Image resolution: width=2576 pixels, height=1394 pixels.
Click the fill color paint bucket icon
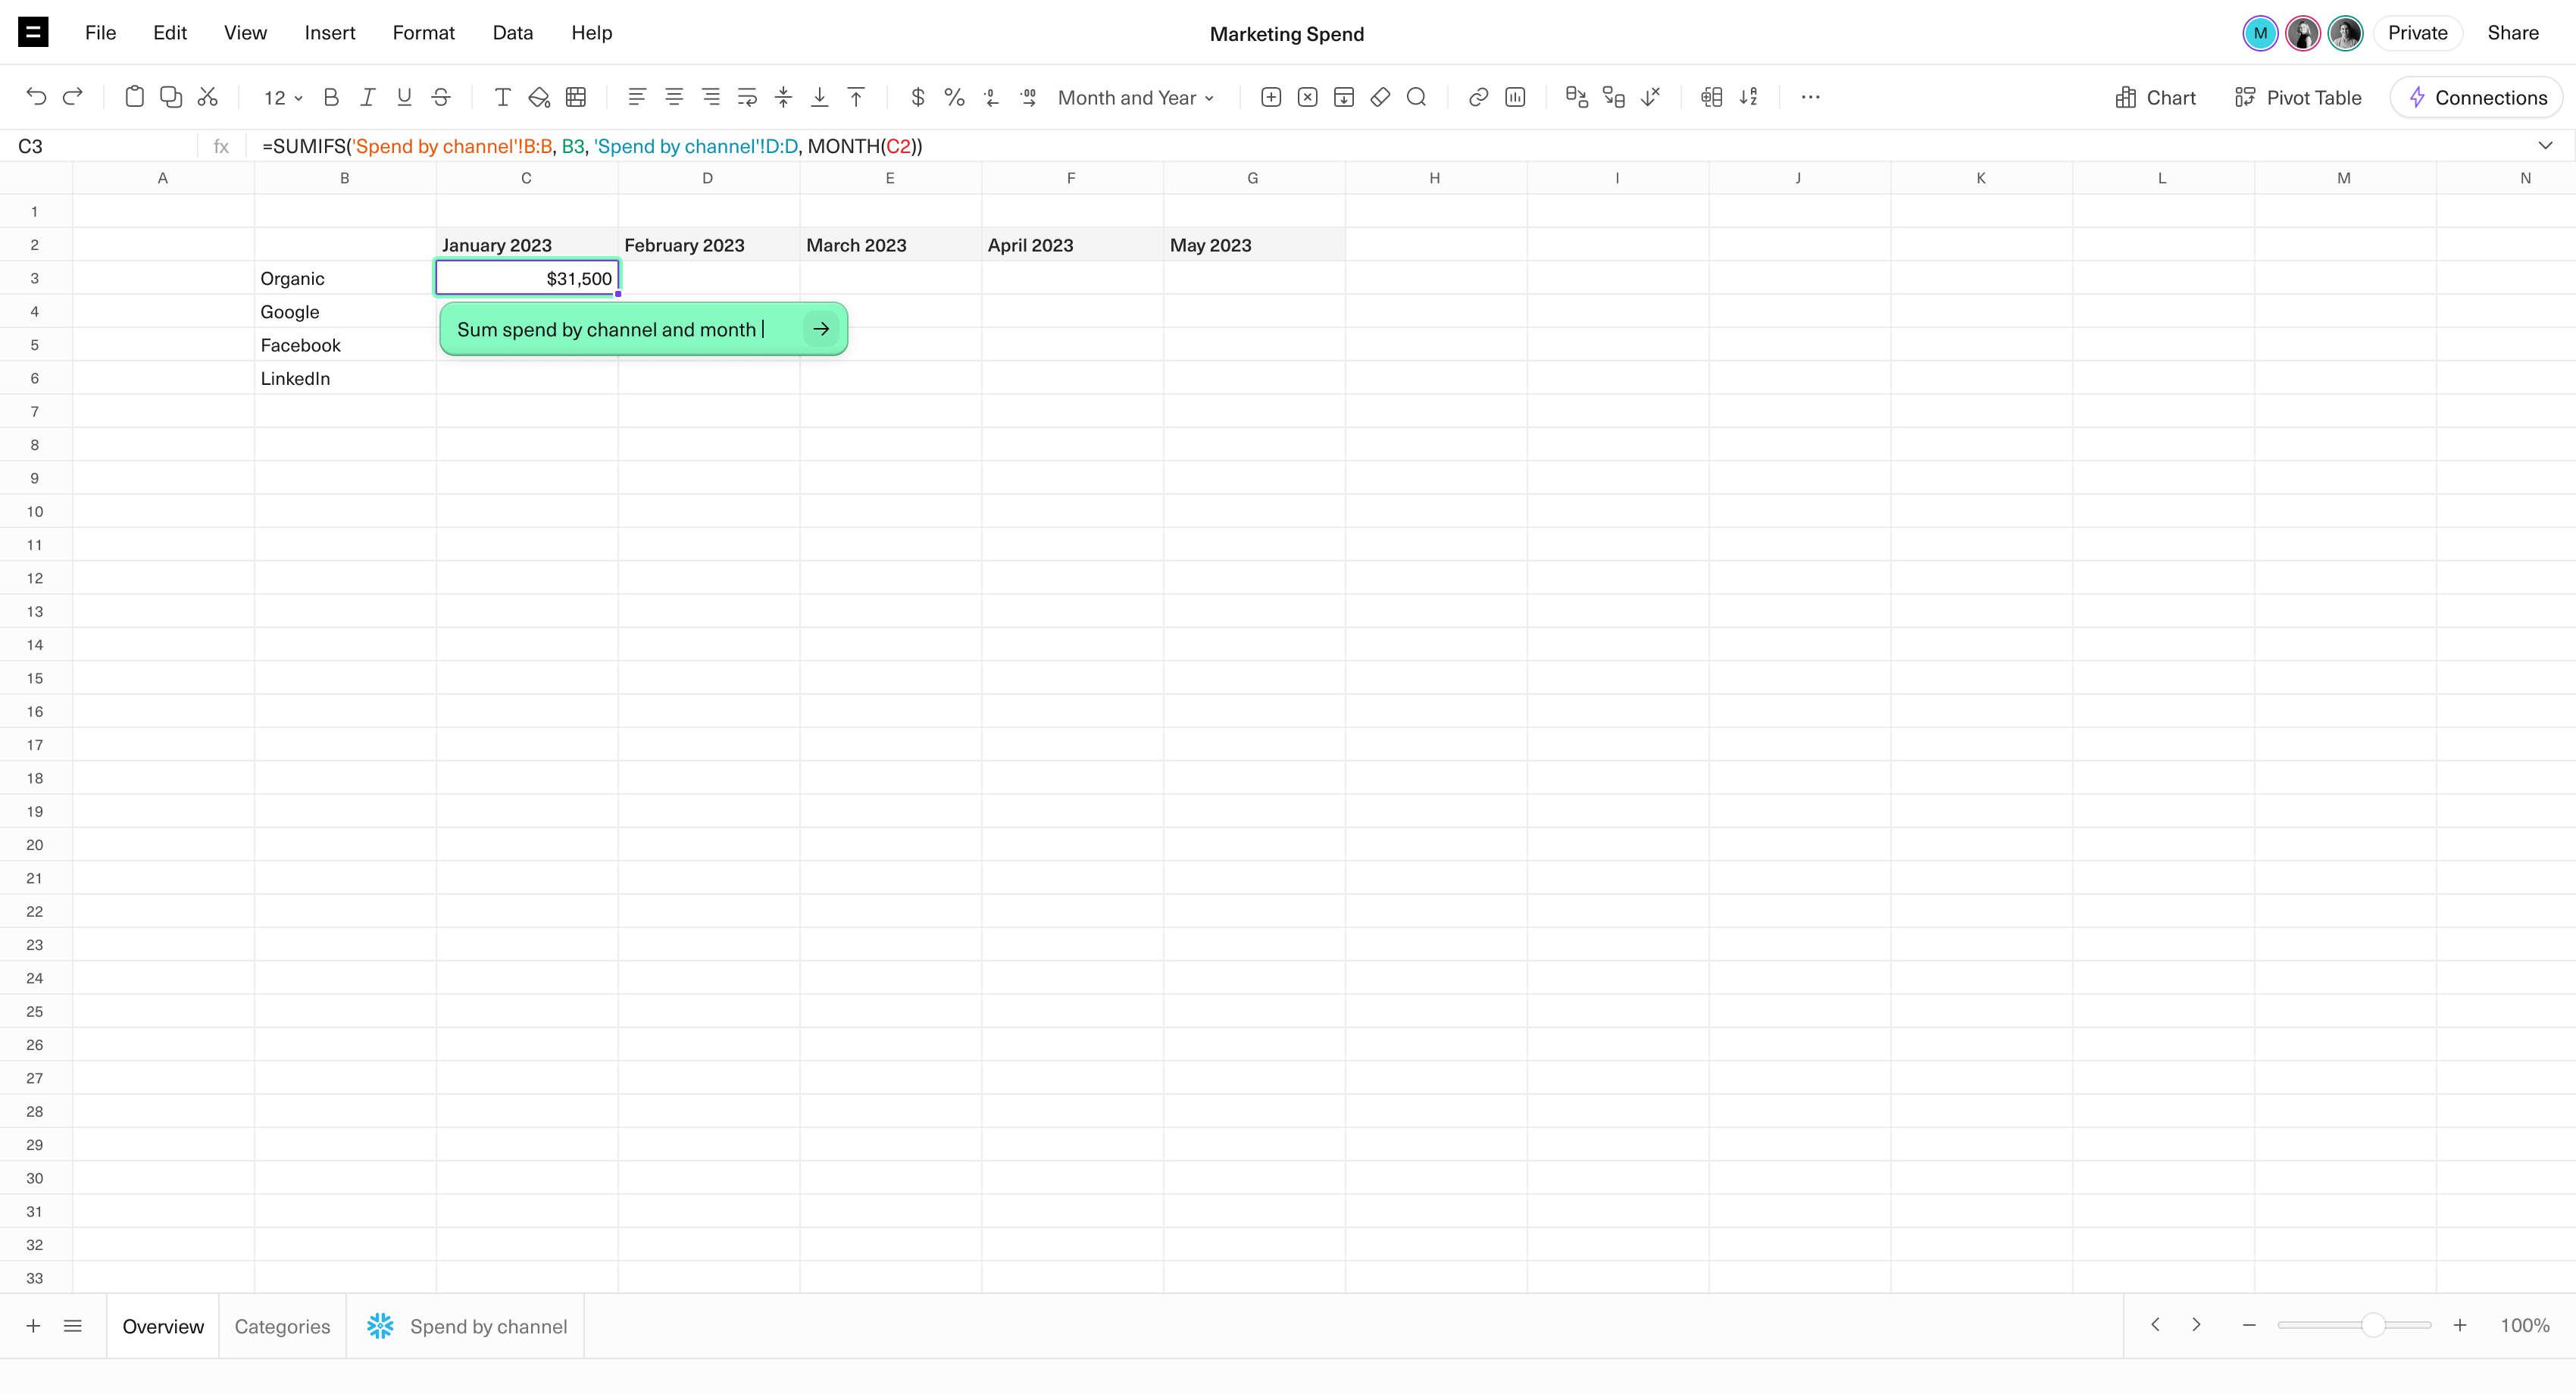(539, 97)
